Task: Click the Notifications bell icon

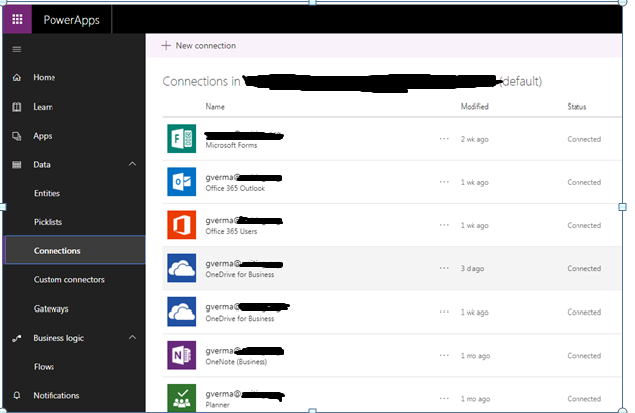Action: 17,395
